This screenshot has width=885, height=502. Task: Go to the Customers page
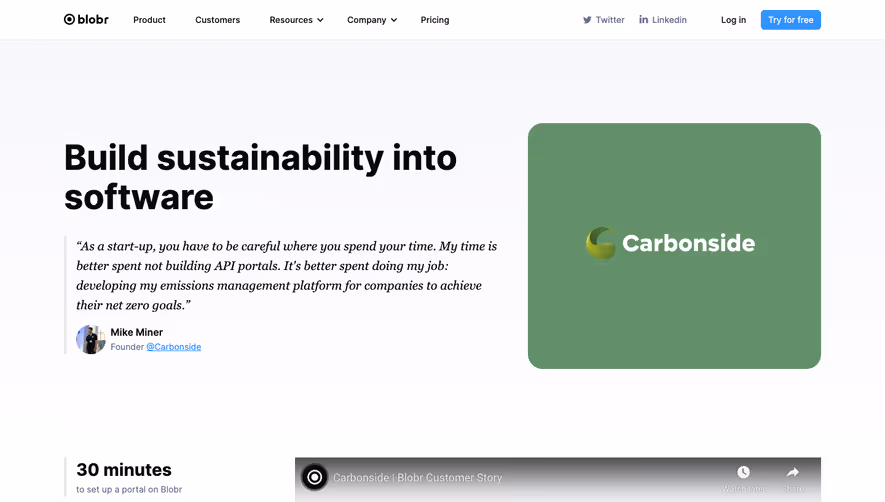(x=217, y=20)
